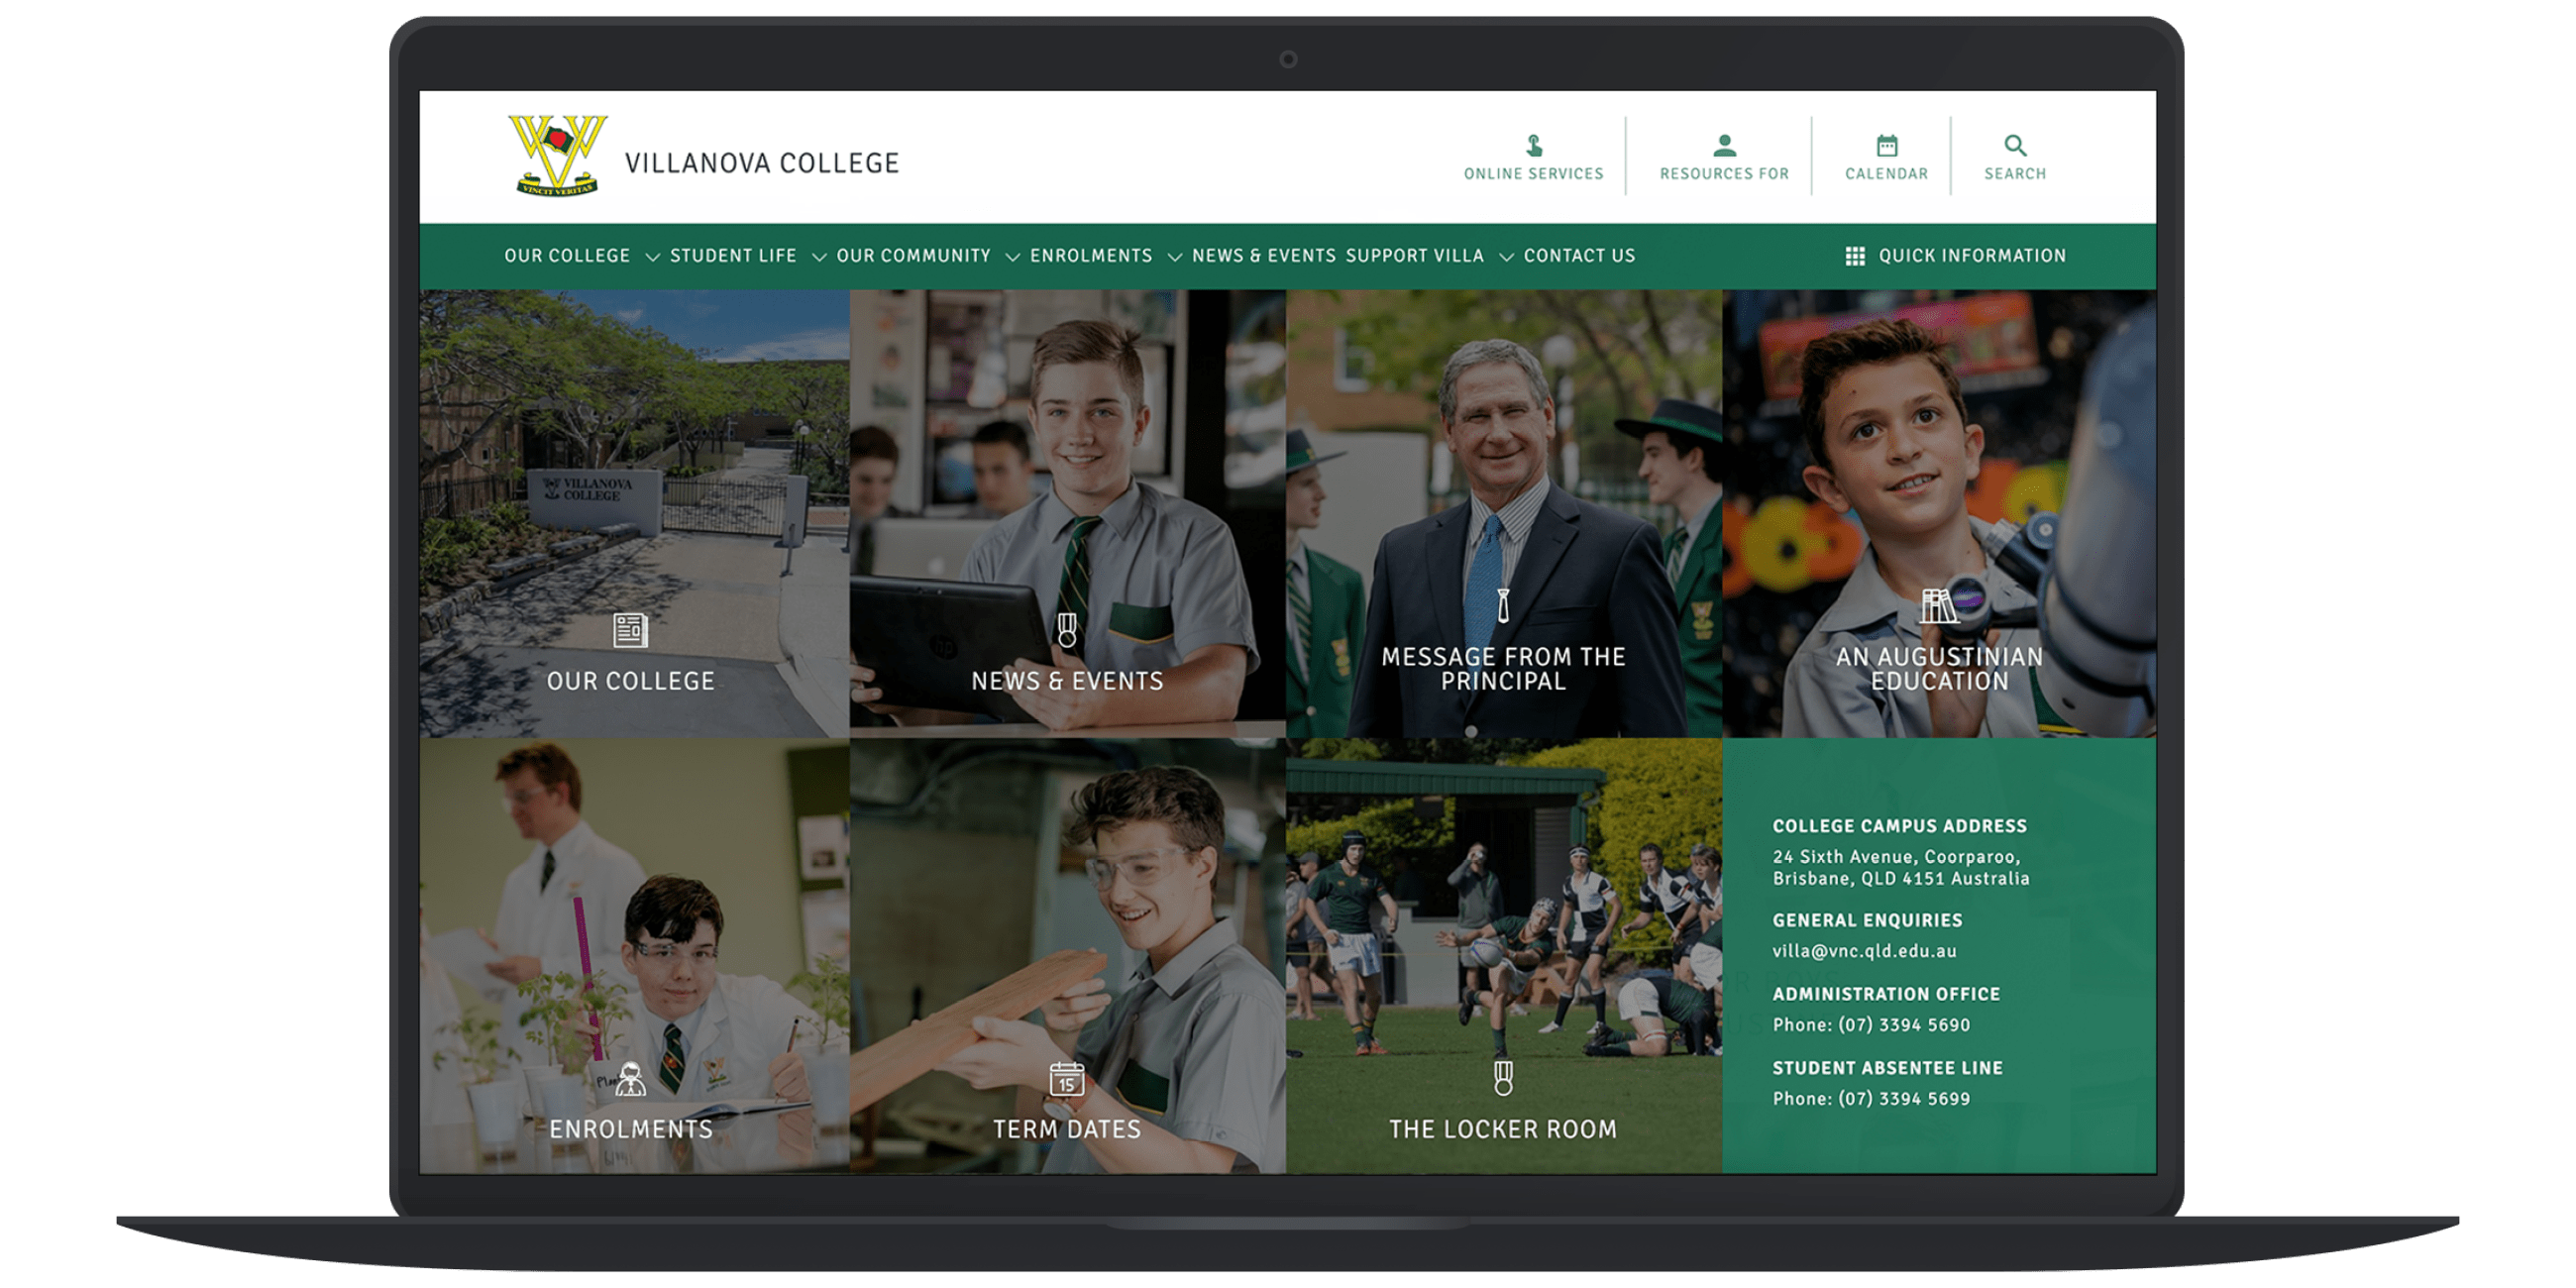This screenshot has width=2576, height=1288.
Task: Click the icon above Enrolments tile
Action: pyautogui.click(x=630, y=1079)
